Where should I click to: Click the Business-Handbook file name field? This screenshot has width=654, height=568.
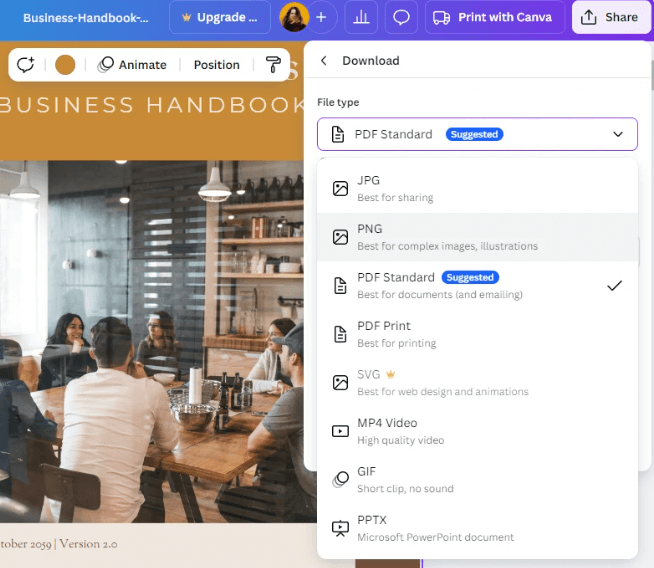click(x=86, y=18)
